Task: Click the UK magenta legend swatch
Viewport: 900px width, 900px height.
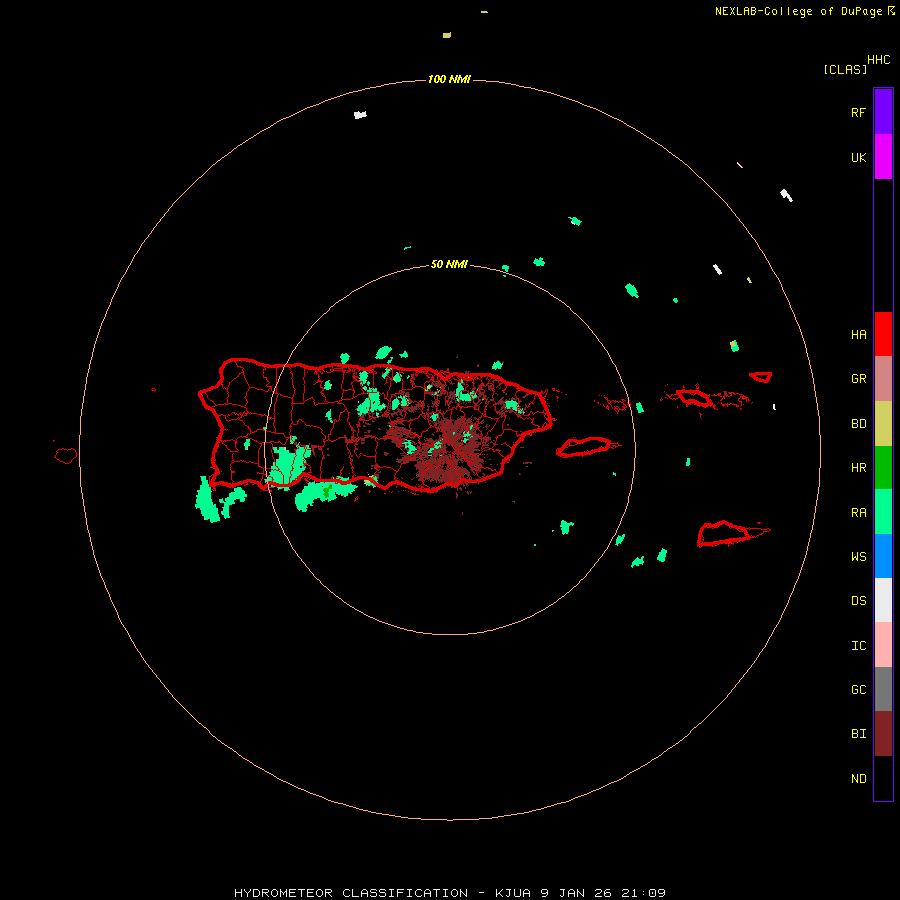Action: [x=883, y=156]
